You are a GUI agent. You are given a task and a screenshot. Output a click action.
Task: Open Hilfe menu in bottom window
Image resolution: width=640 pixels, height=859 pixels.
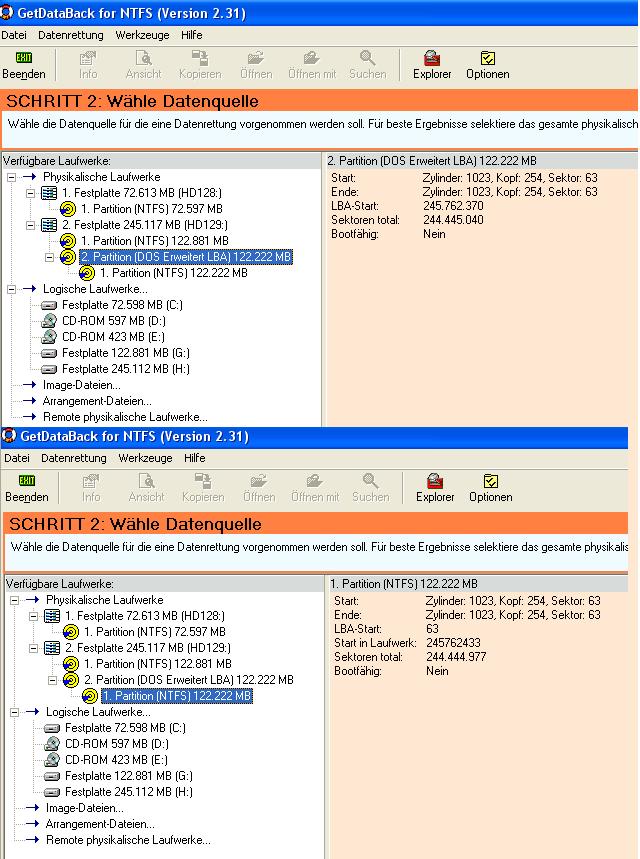coord(195,458)
